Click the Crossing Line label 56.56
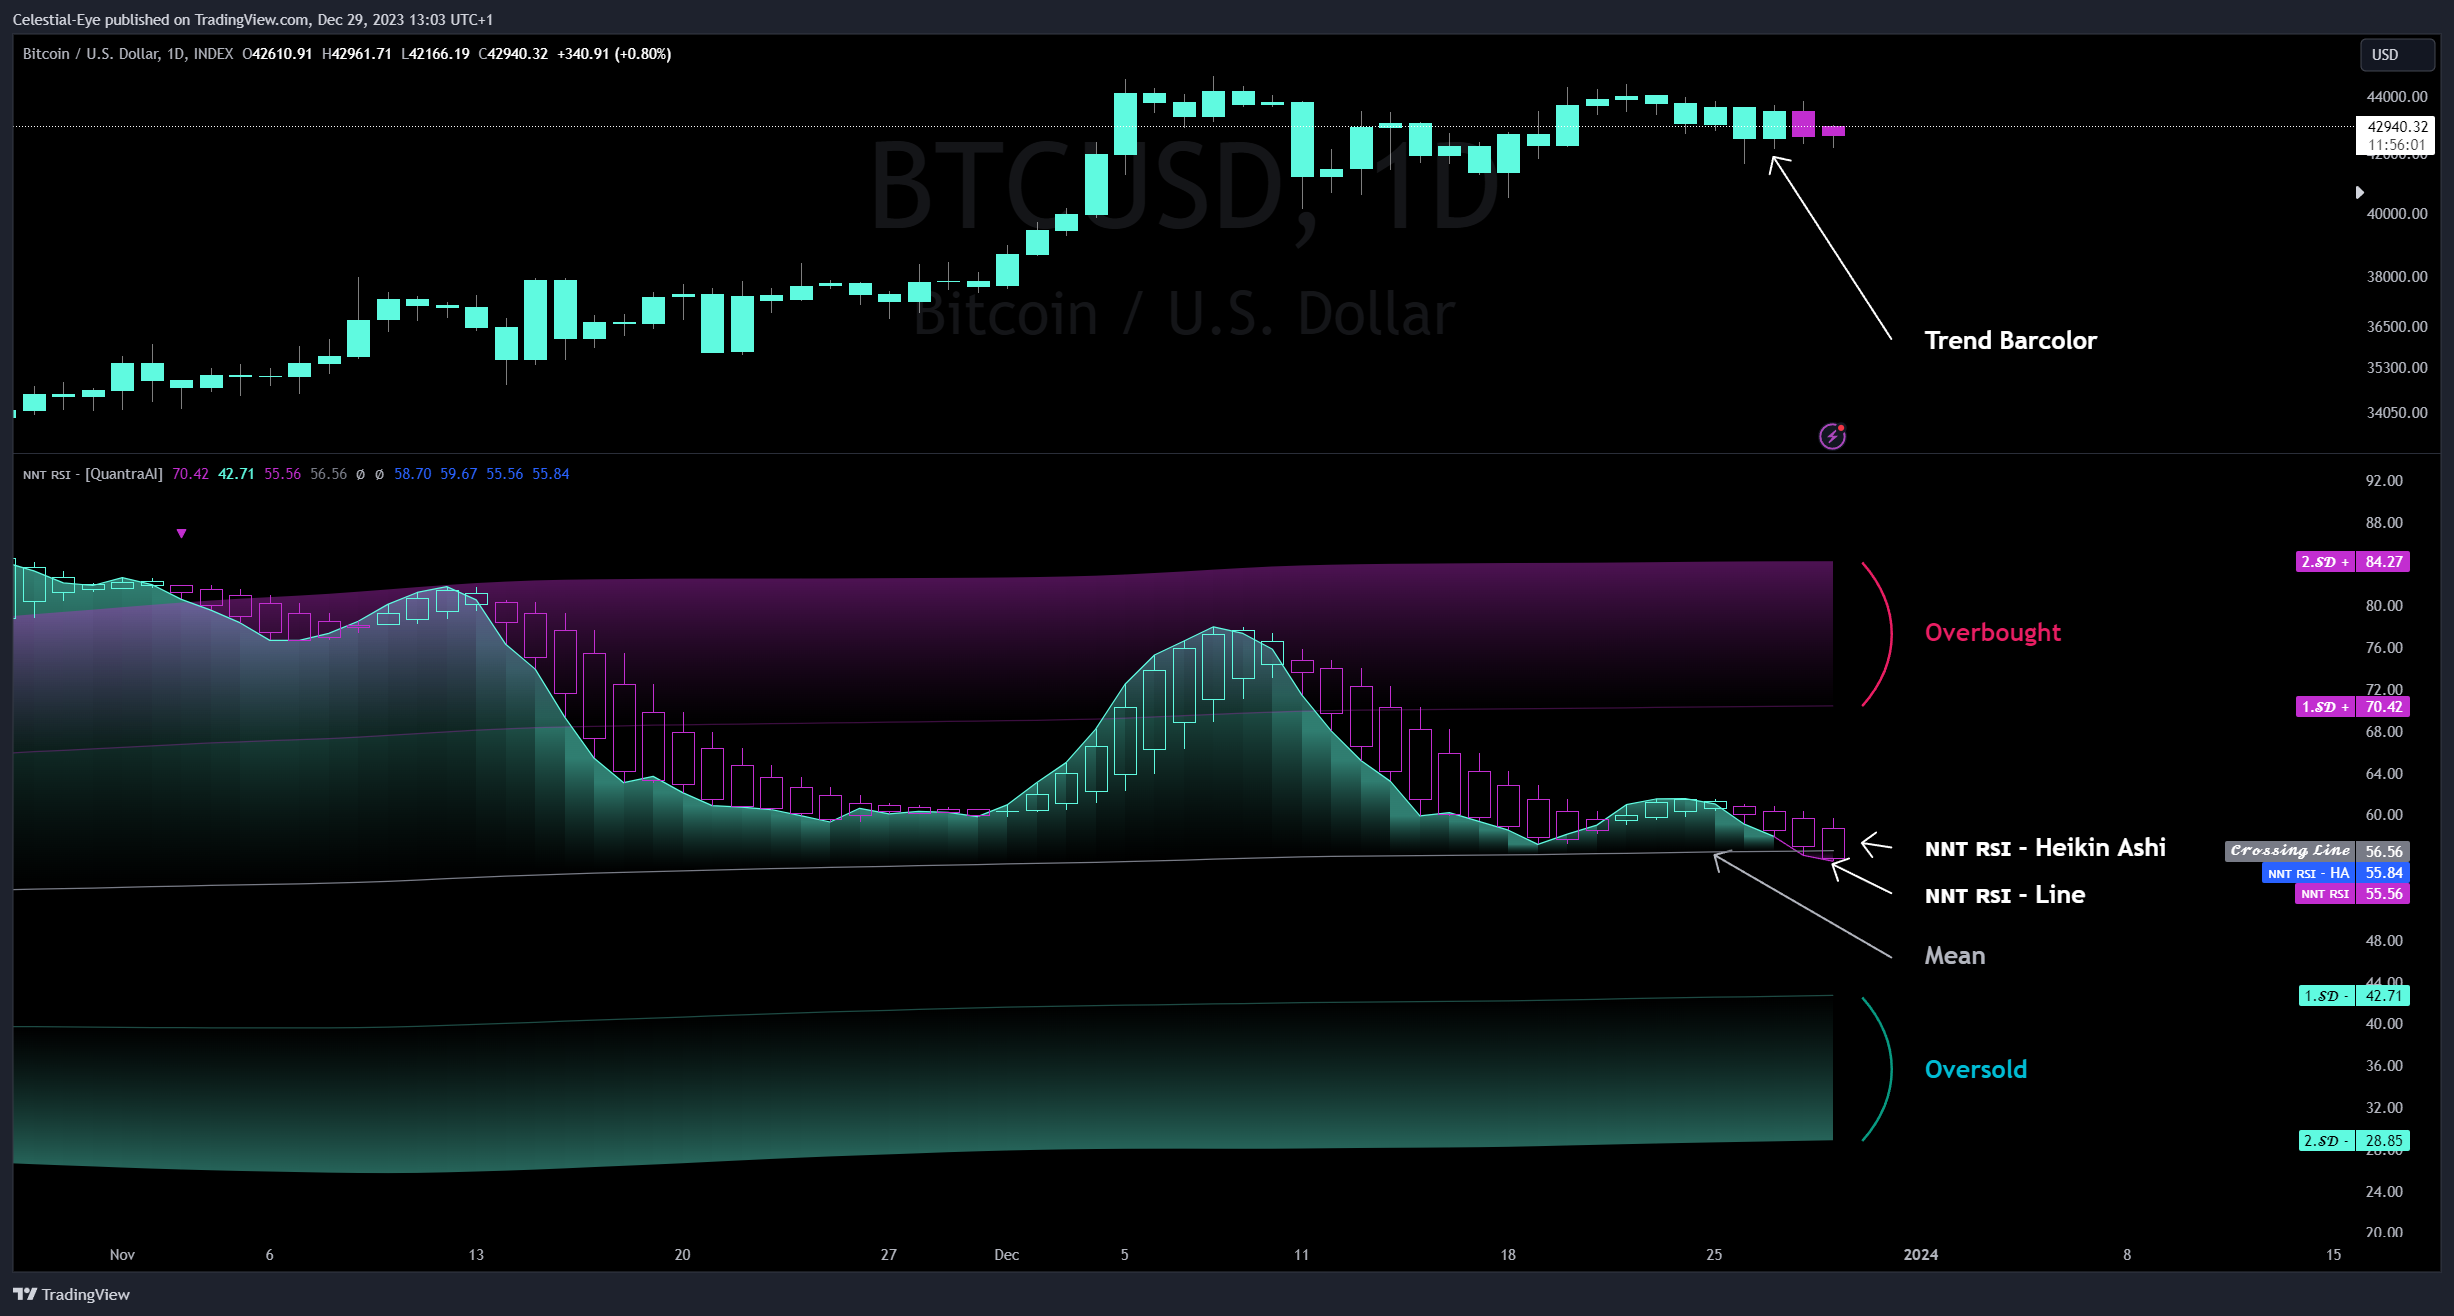 click(x=2317, y=851)
